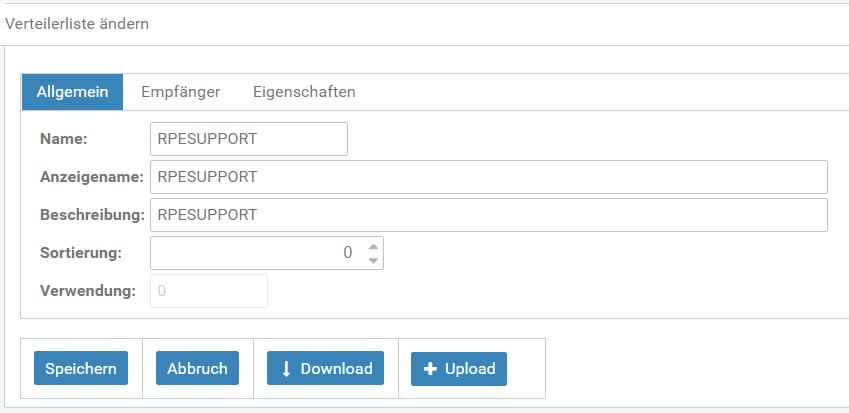The height and width of the screenshot is (413, 849).
Task: Click the Sortierung number field
Action: pyautogui.click(x=255, y=253)
